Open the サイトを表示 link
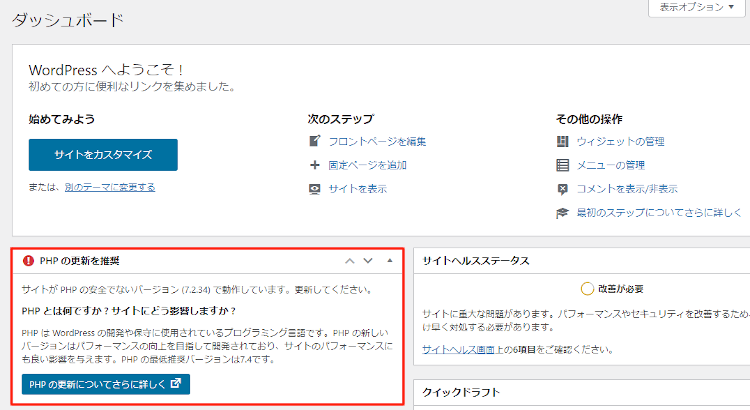The image size is (750, 410). pyautogui.click(x=357, y=189)
